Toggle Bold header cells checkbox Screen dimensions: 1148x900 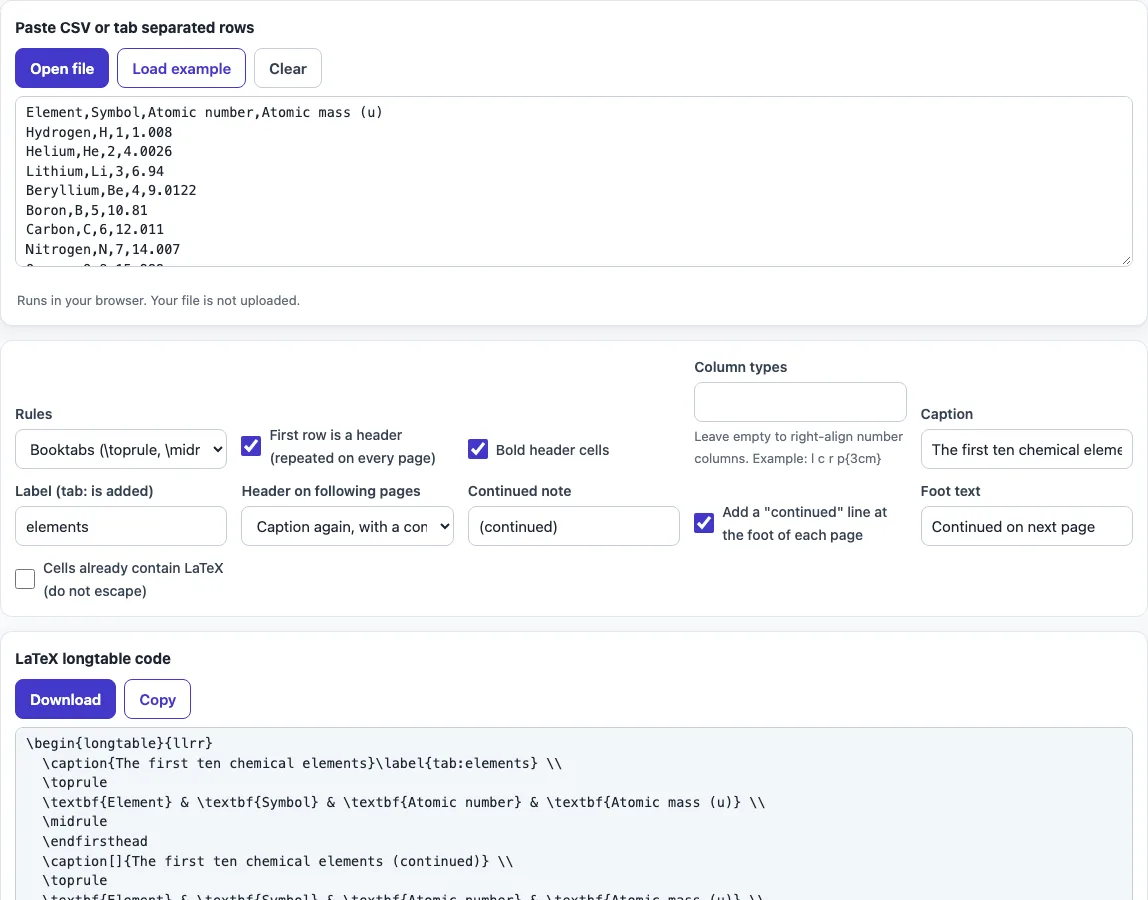click(x=478, y=449)
